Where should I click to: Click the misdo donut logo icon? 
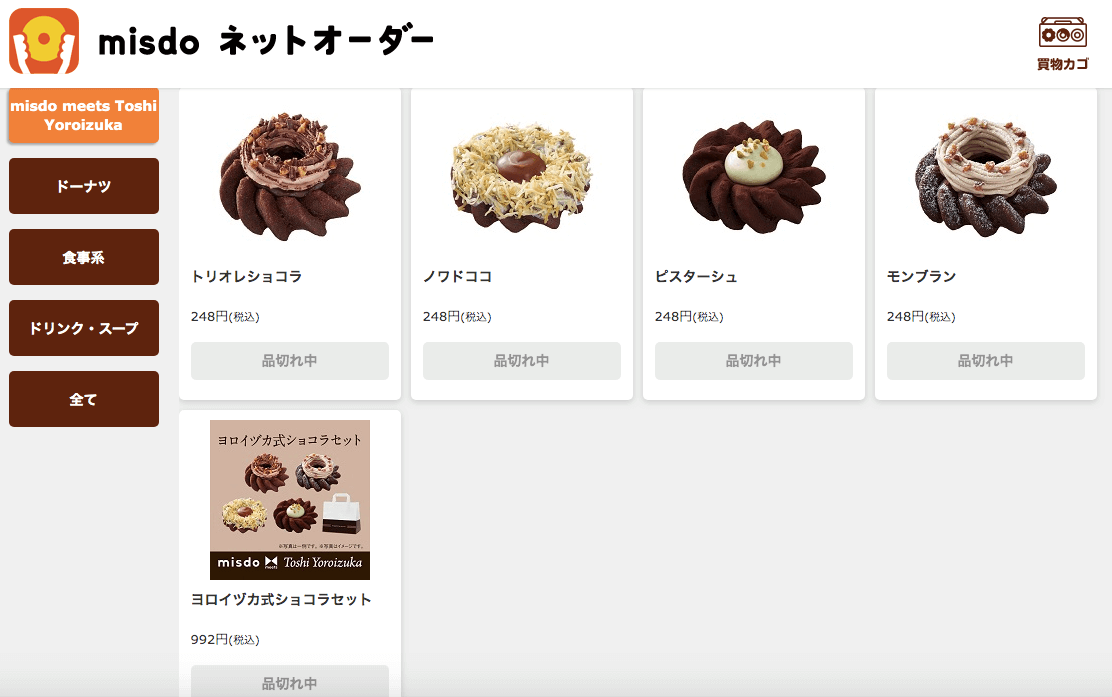click(x=44, y=41)
